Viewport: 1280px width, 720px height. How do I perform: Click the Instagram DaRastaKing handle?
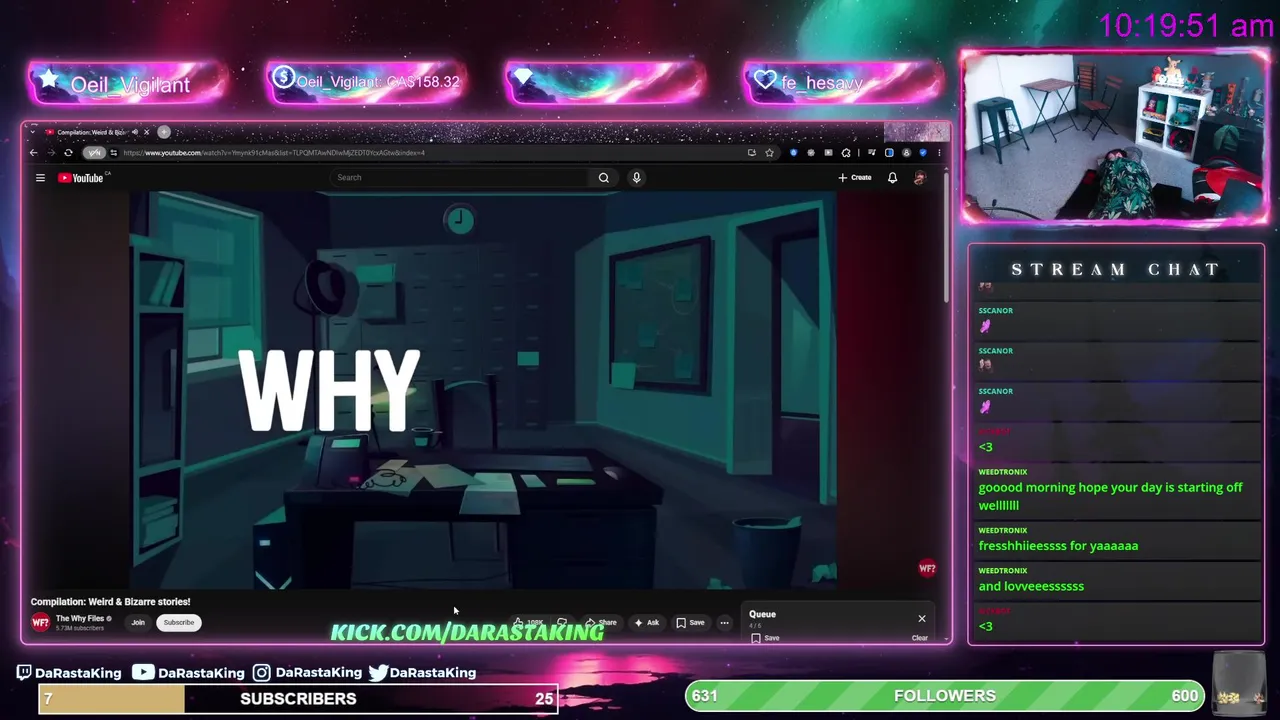coord(307,672)
